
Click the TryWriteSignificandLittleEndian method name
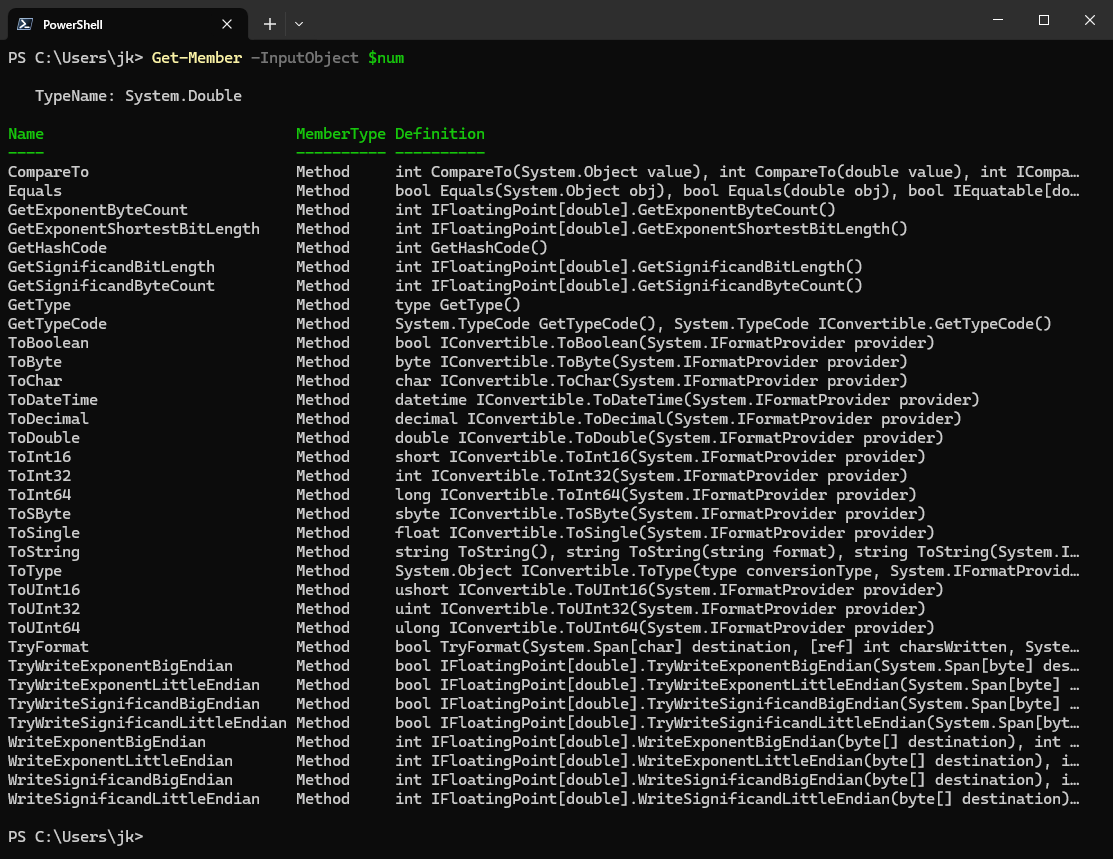[147, 723]
